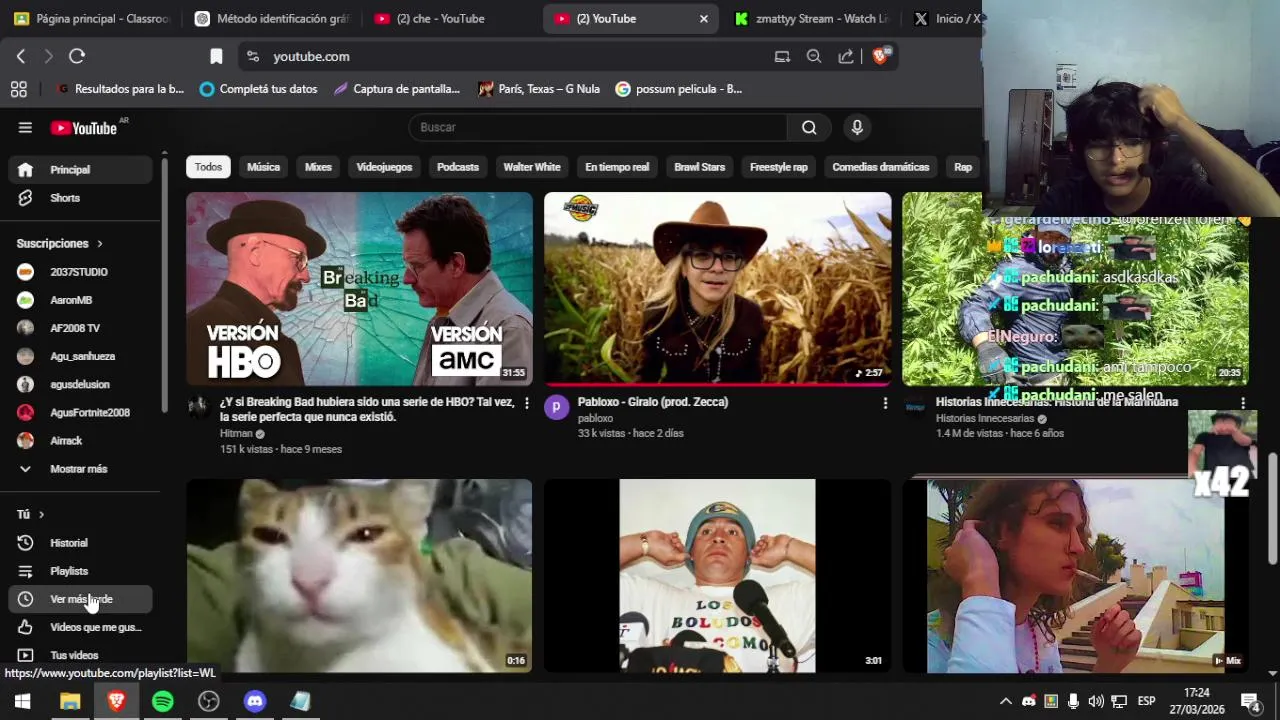1280x720 pixels.
Task: Show hidden system tray icons
Action: (1006, 701)
